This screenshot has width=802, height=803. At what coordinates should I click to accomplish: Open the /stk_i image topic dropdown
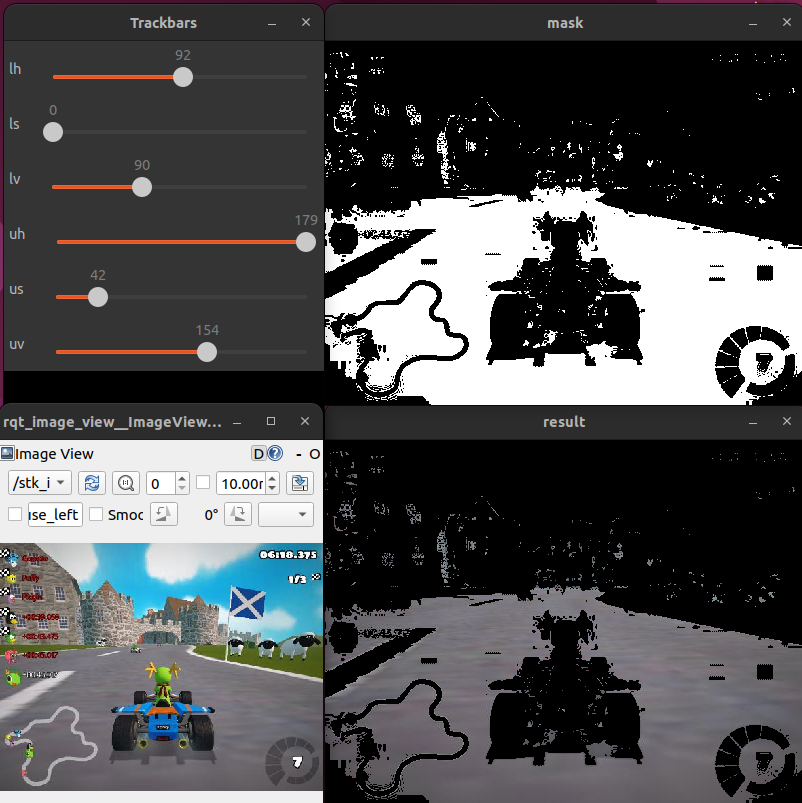point(40,483)
